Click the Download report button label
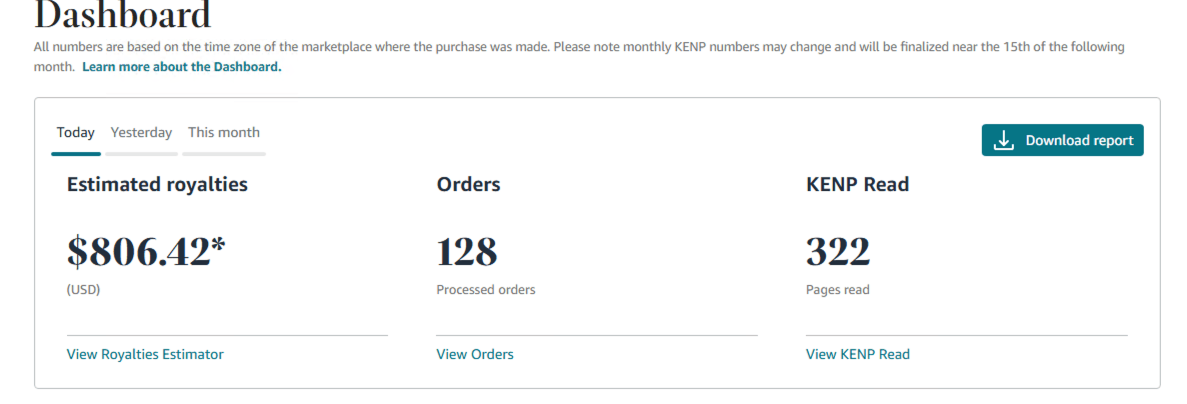 click(1079, 141)
